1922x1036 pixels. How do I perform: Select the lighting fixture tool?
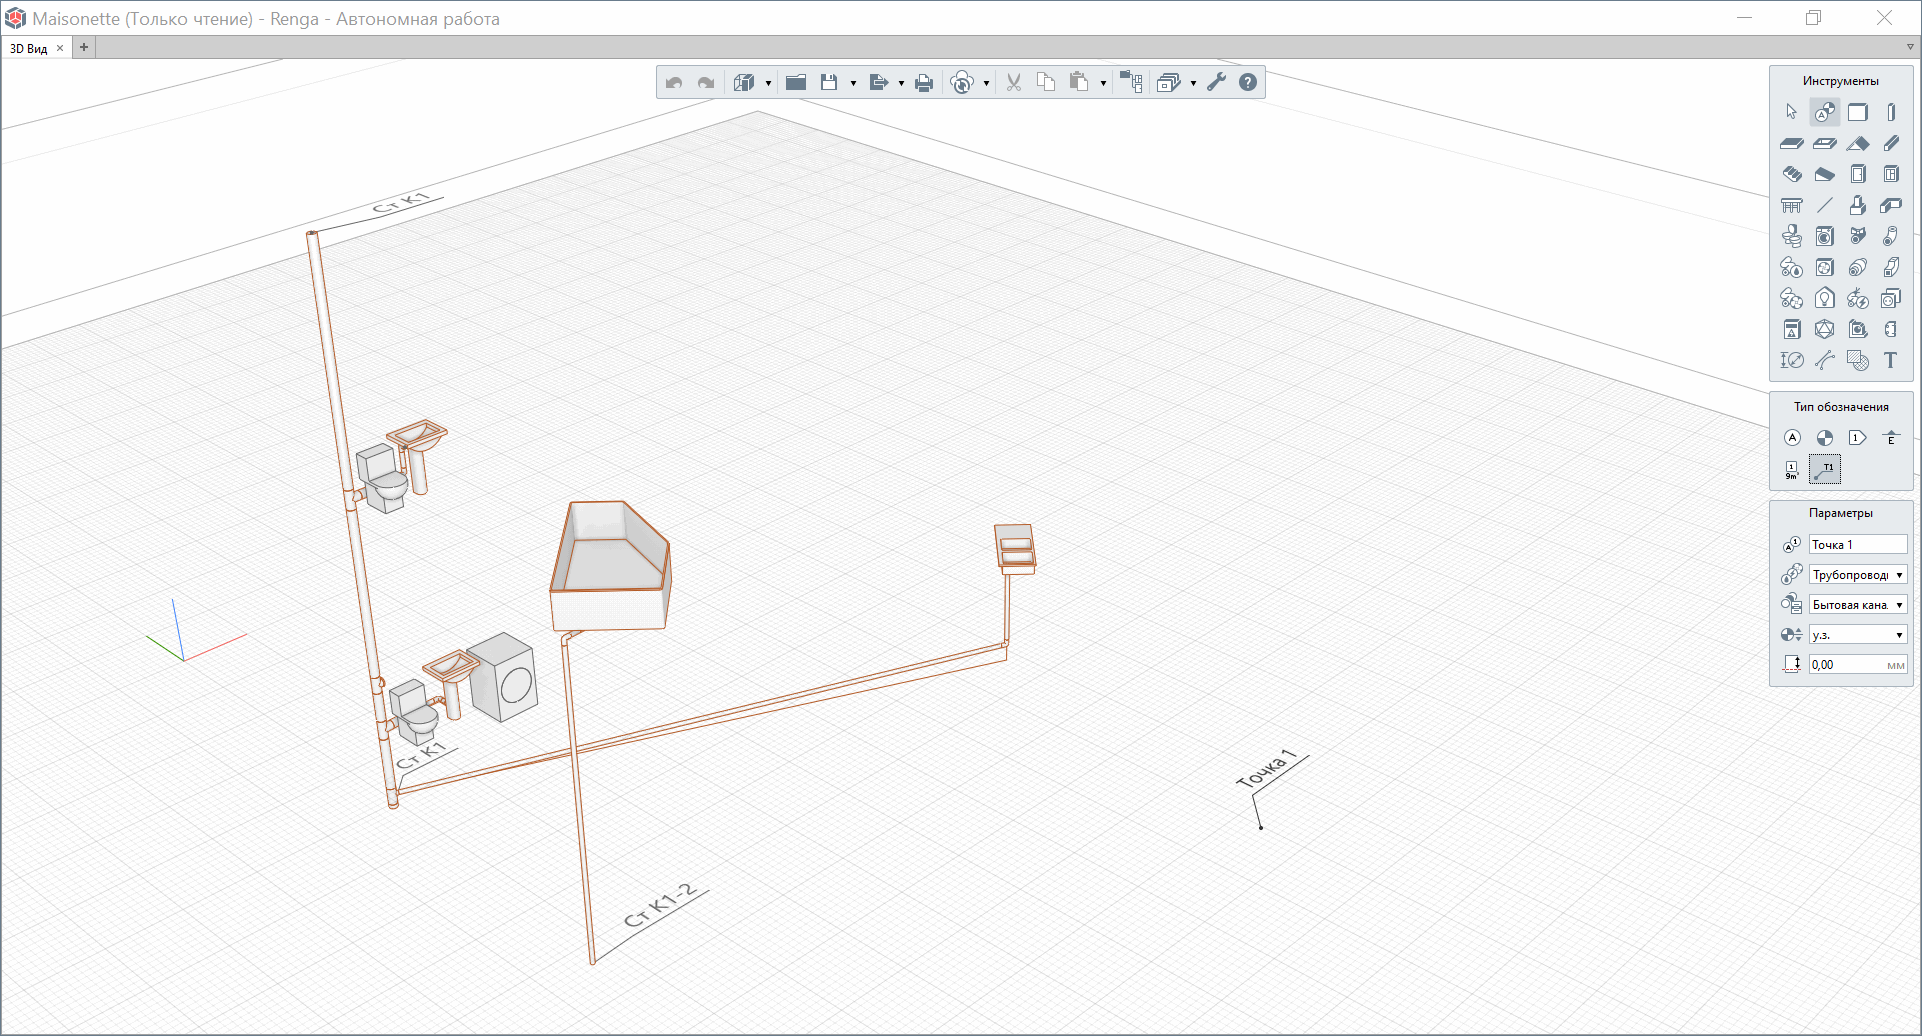[1825, 298]
